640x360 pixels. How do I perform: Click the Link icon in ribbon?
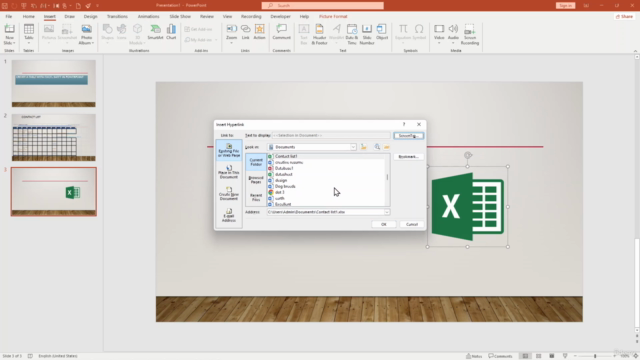(245, 32)
